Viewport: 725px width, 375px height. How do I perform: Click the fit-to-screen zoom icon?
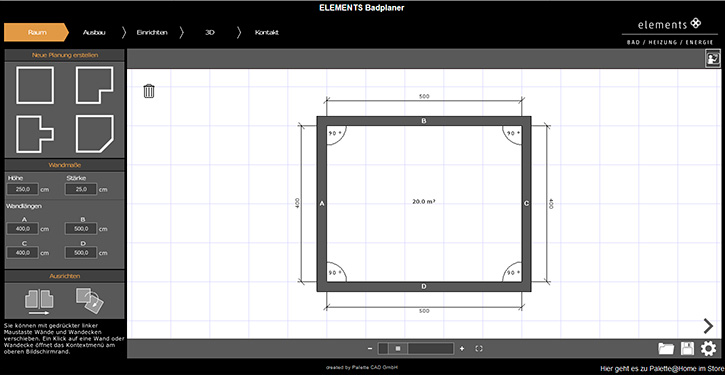pyautogui.click(x=479, y=349)
